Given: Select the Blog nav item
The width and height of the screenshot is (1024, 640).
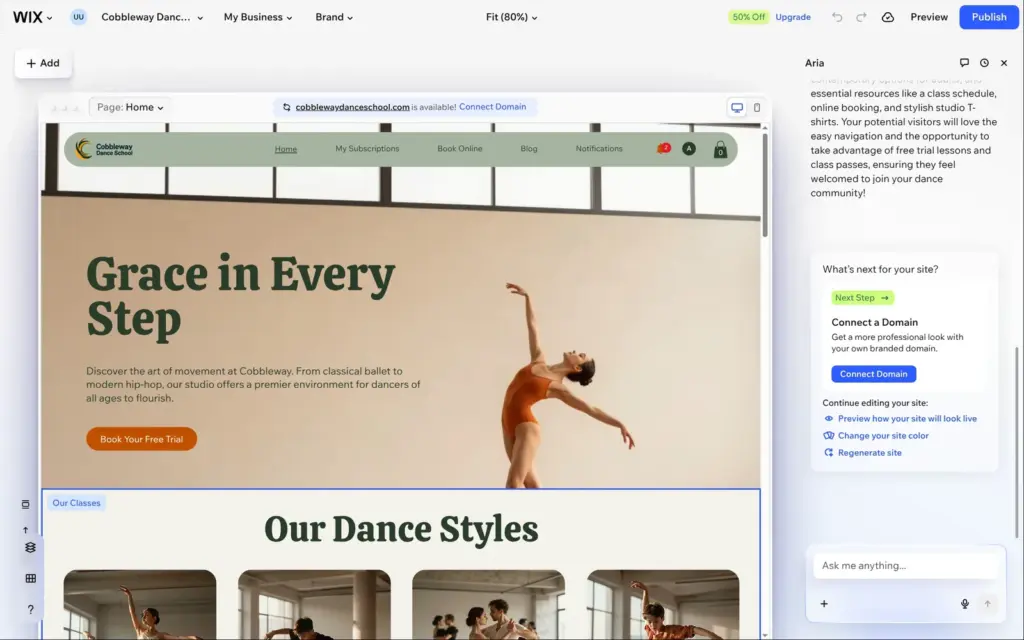Looking at the screenshot, I should (529, 149).
